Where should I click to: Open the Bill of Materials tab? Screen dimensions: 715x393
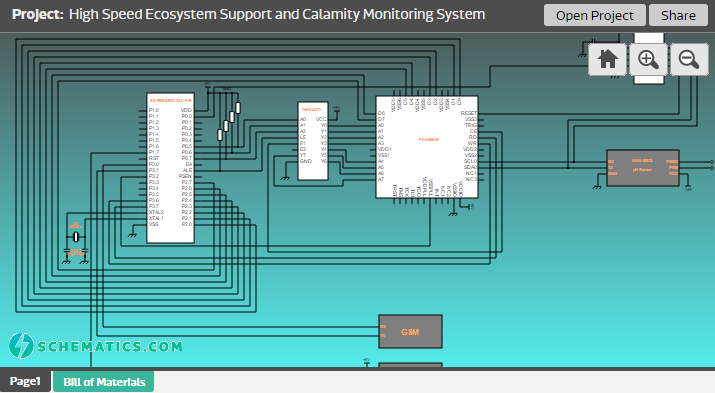(104, 382)
